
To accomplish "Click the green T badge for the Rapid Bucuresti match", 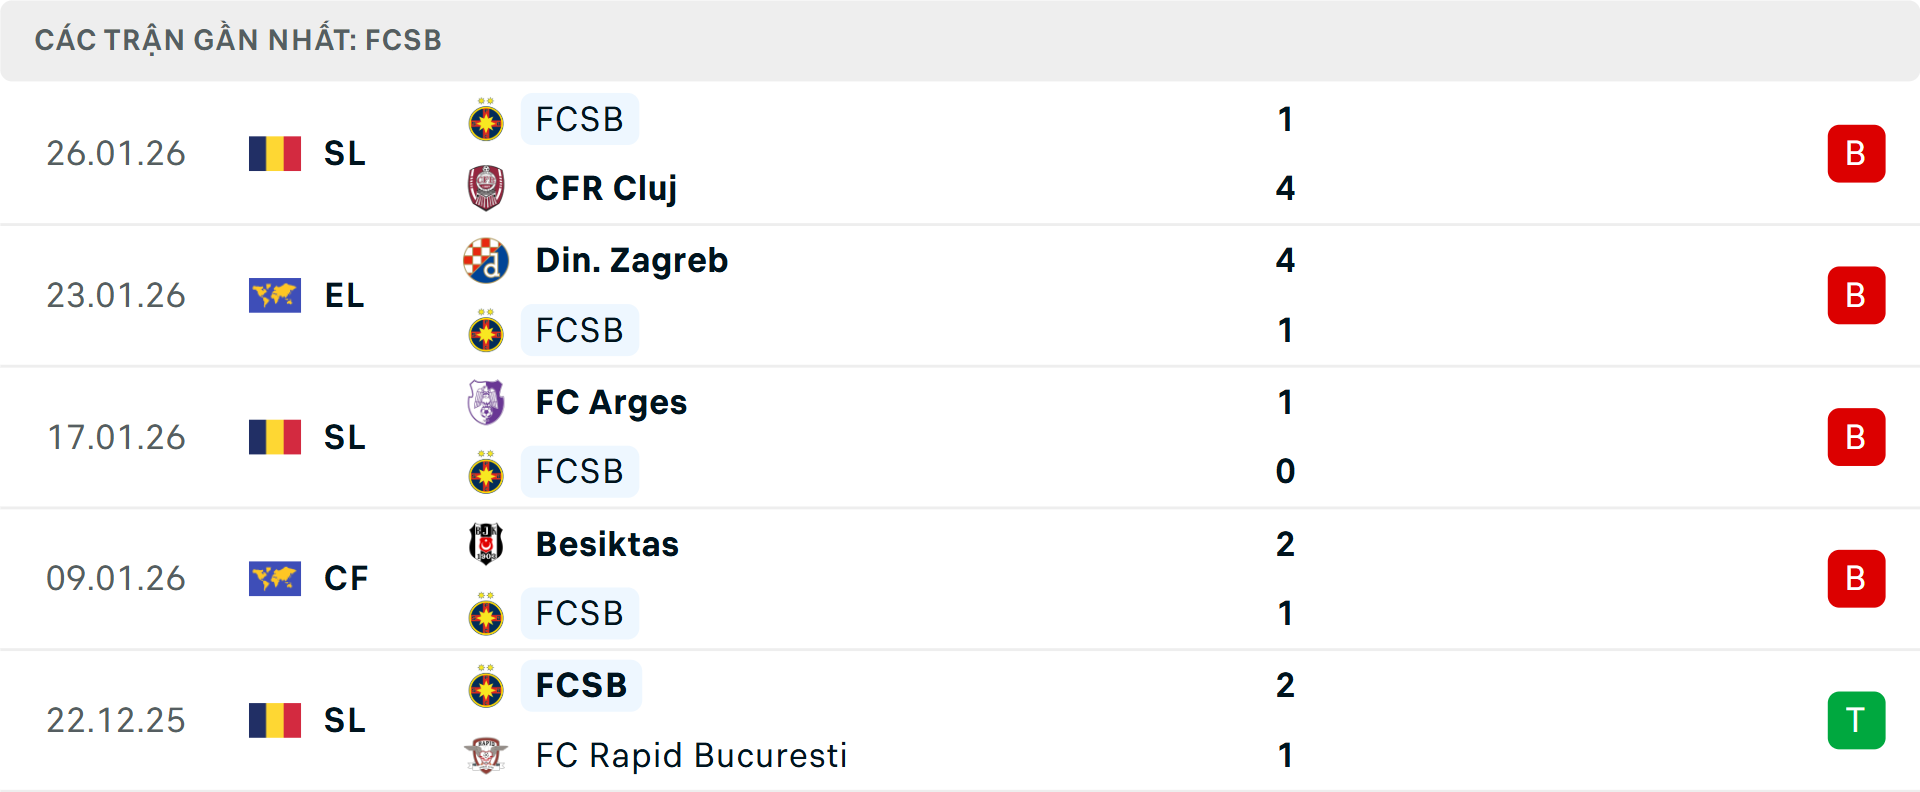I will tap(1856, 720).
